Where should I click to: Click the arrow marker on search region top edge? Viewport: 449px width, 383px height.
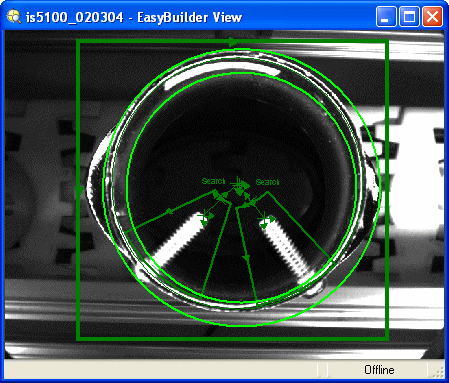pyautogui.click(x=233, y=42)
